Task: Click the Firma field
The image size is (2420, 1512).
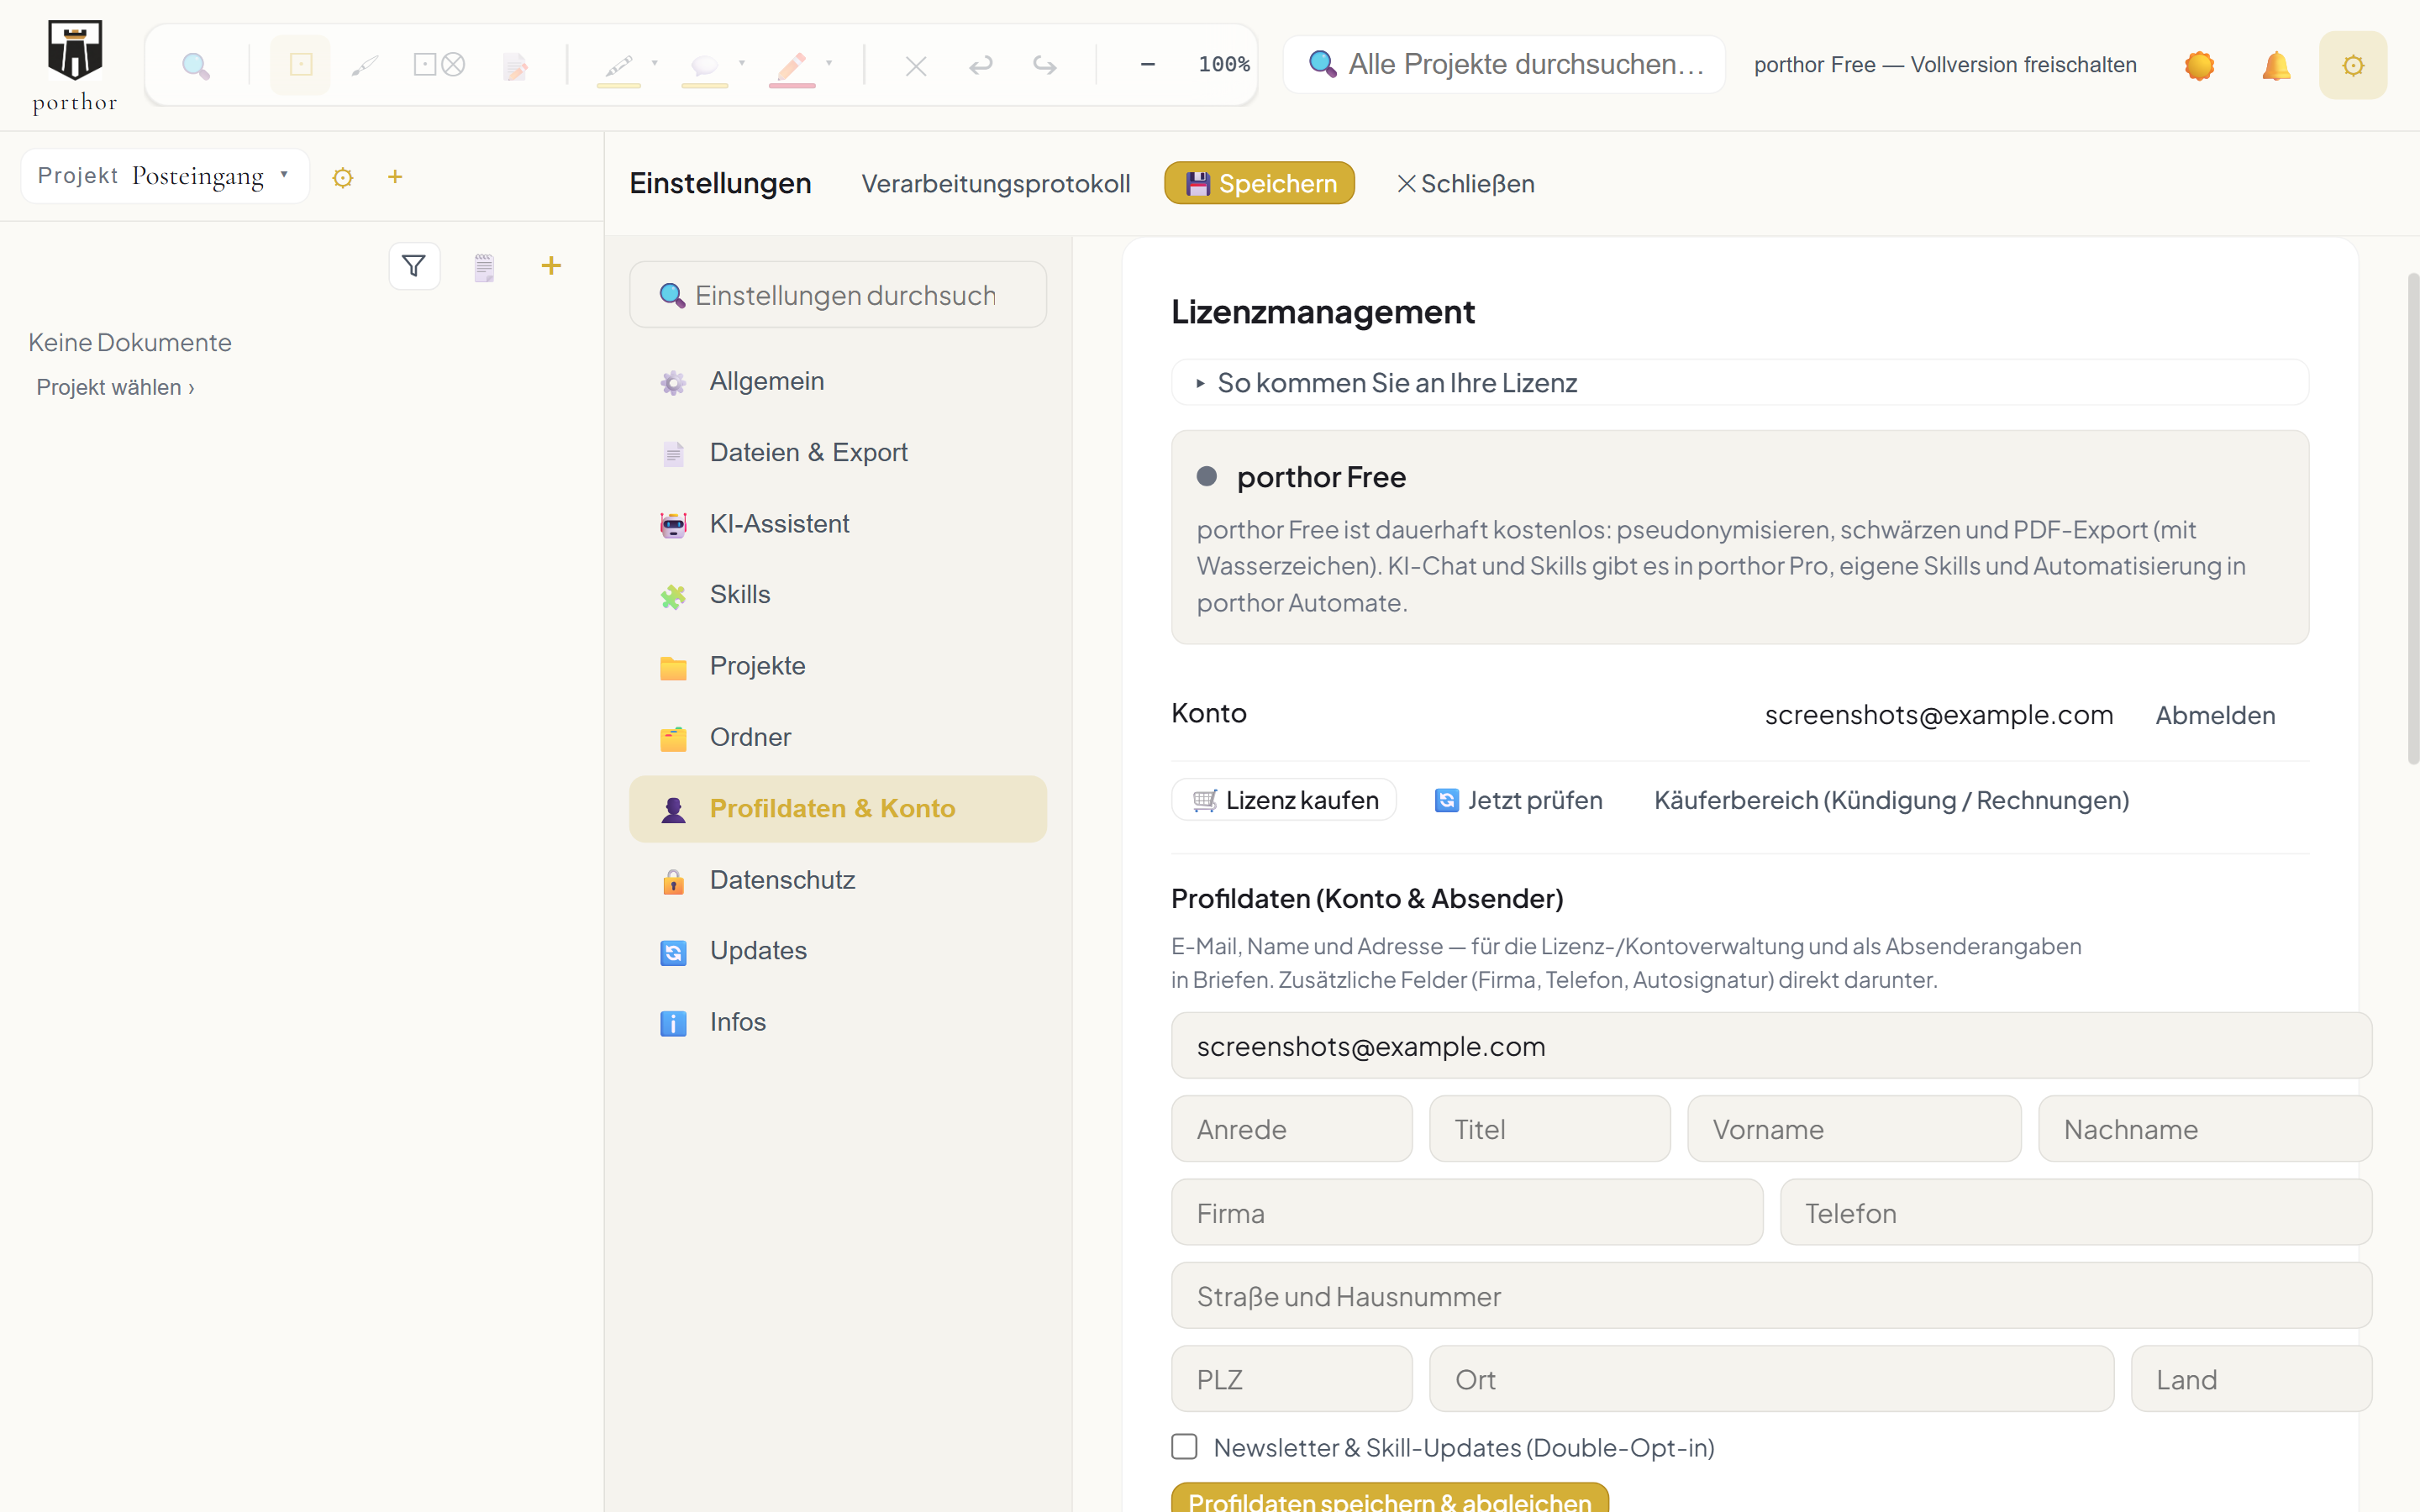Action: pyautogui.click(x=1467, y=1213)
